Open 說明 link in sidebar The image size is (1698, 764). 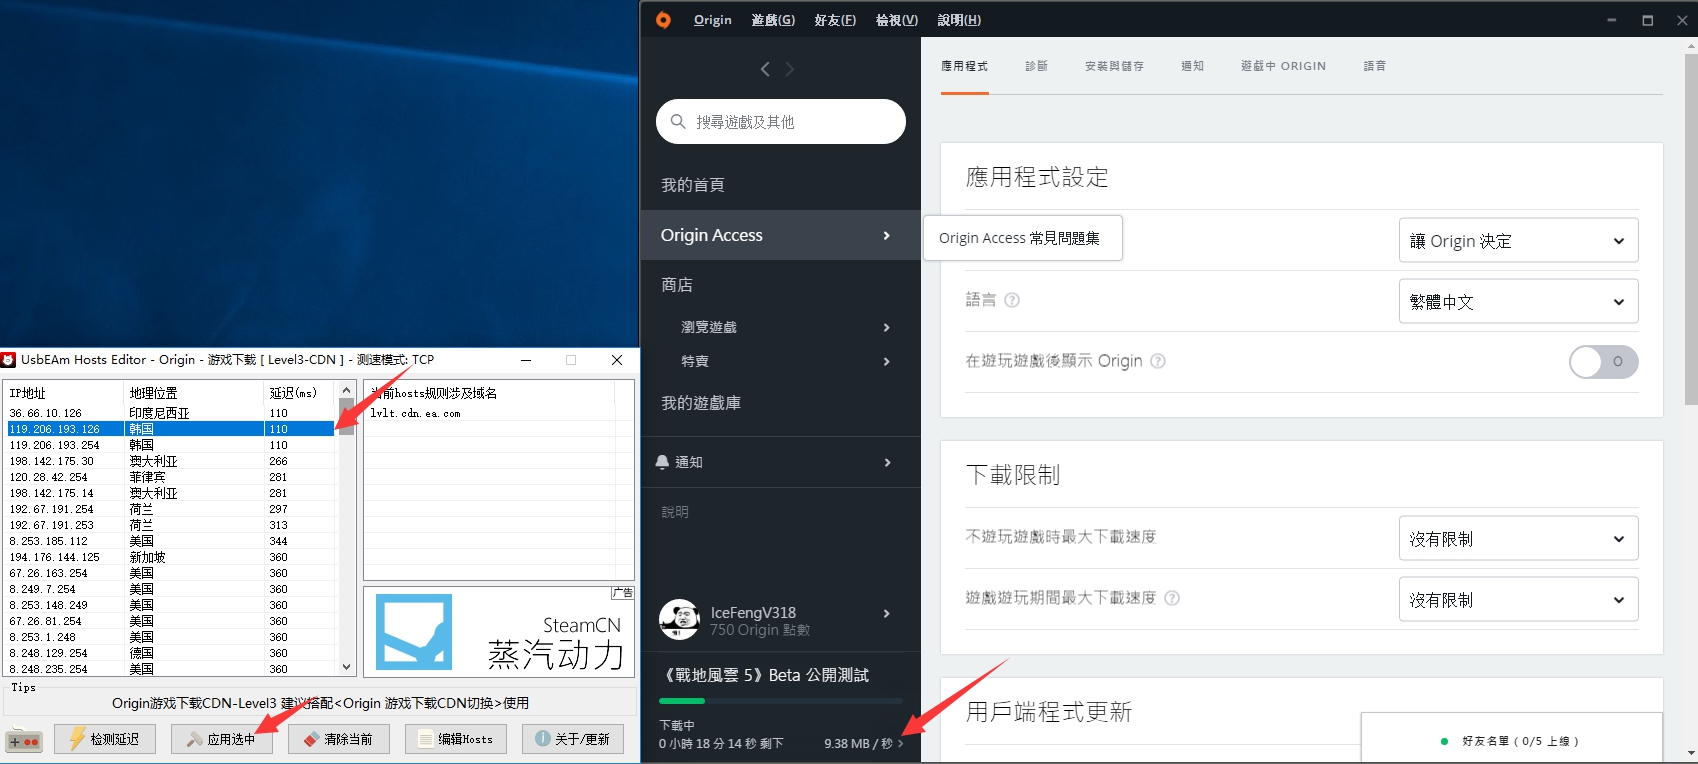675,512
